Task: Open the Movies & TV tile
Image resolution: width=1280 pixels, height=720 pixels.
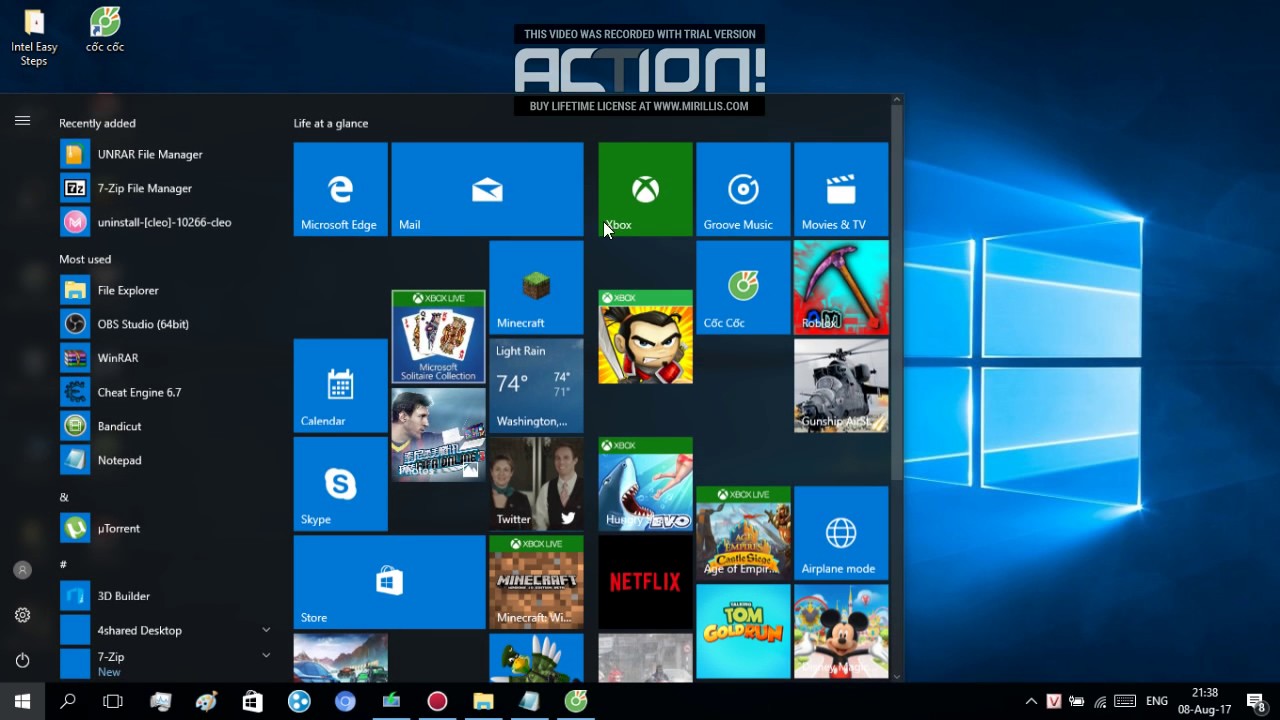Action: coord(841,189)
